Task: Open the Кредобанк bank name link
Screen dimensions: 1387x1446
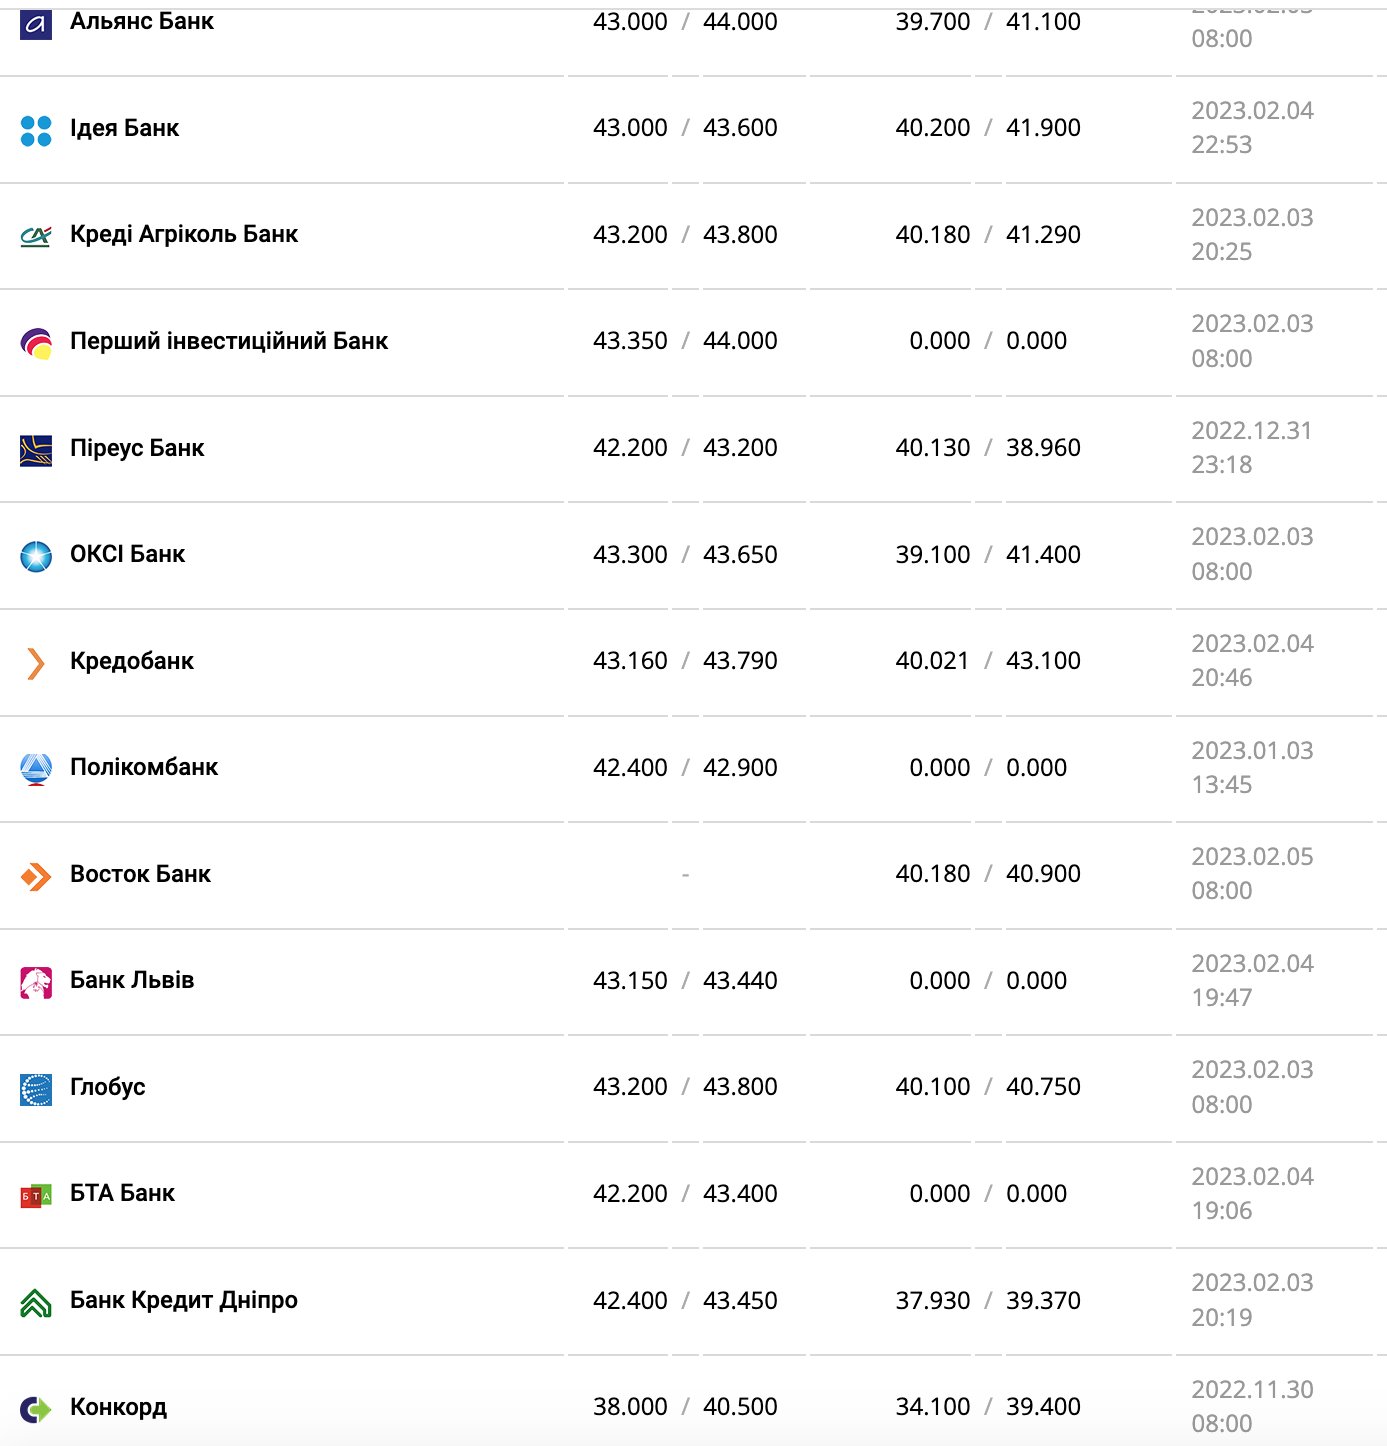Action: 132,661
